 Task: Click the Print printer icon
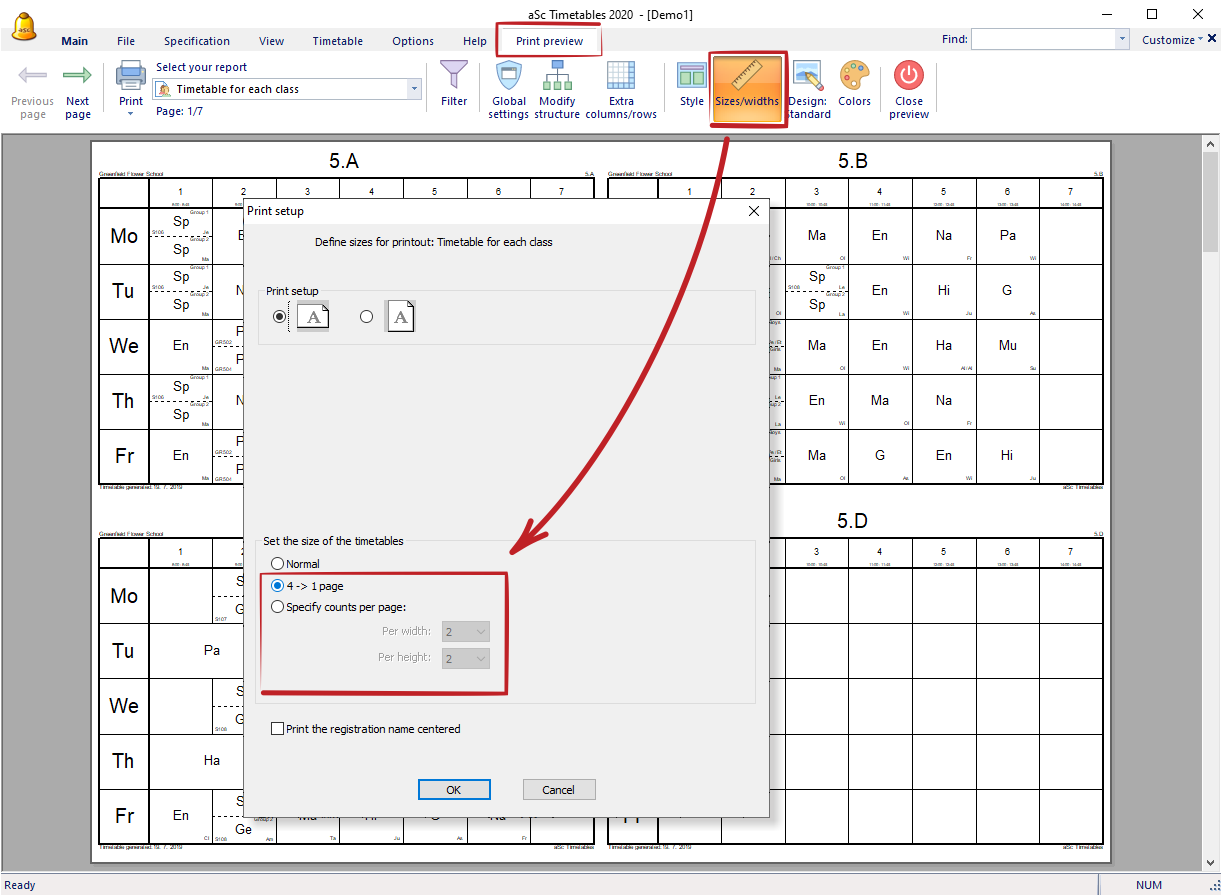(131, 77)
